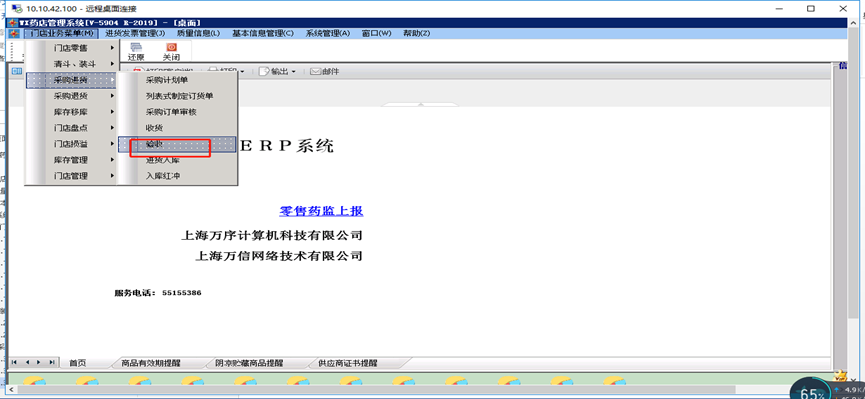Click the app logo icon in menu bar
This screenshot has height=399, width=865.
click(x=15, y=33)
